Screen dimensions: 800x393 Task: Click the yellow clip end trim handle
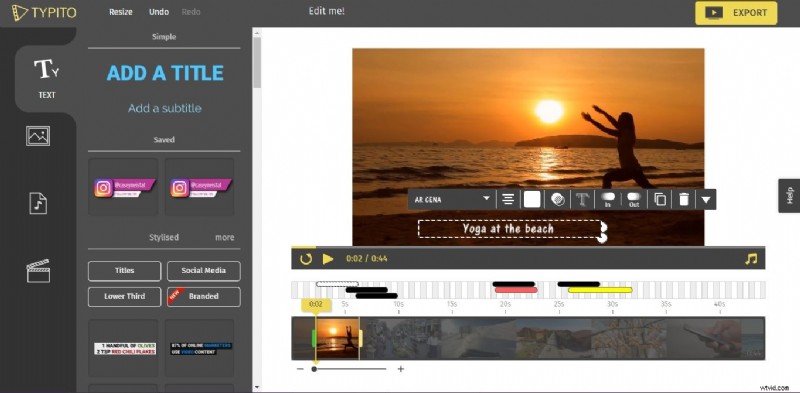pyautogui.click(x=360, y=338)
